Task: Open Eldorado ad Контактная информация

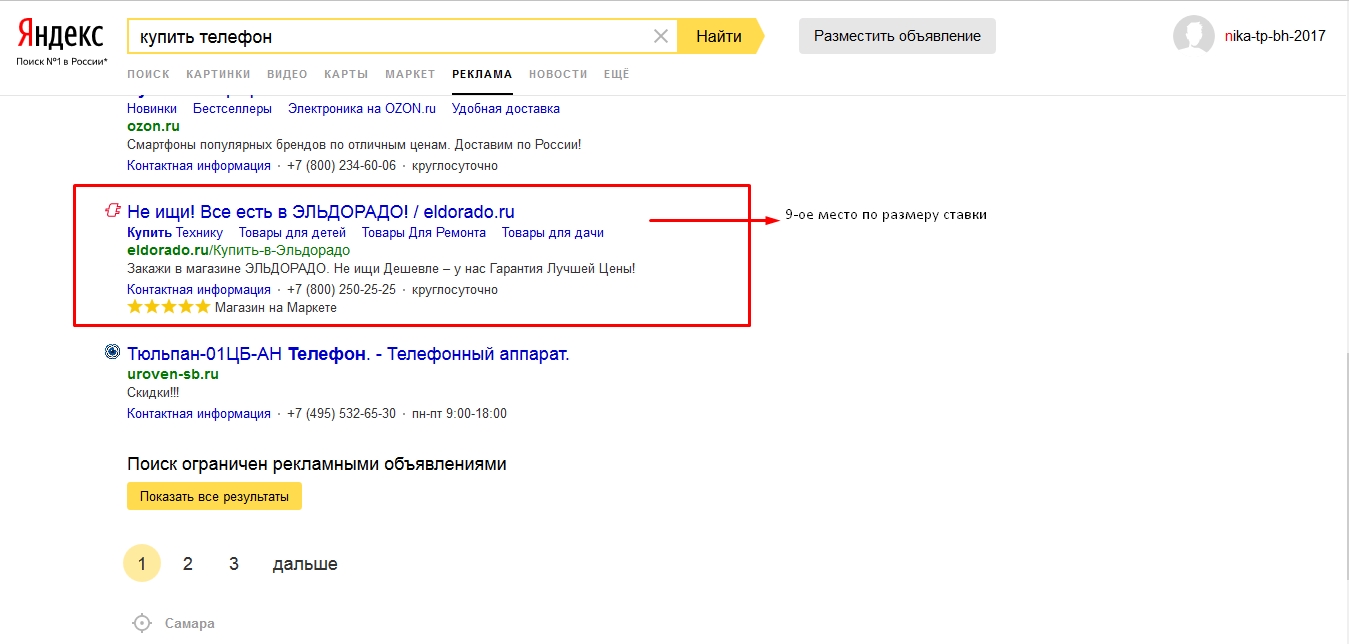Action: (x=199, y=289)
